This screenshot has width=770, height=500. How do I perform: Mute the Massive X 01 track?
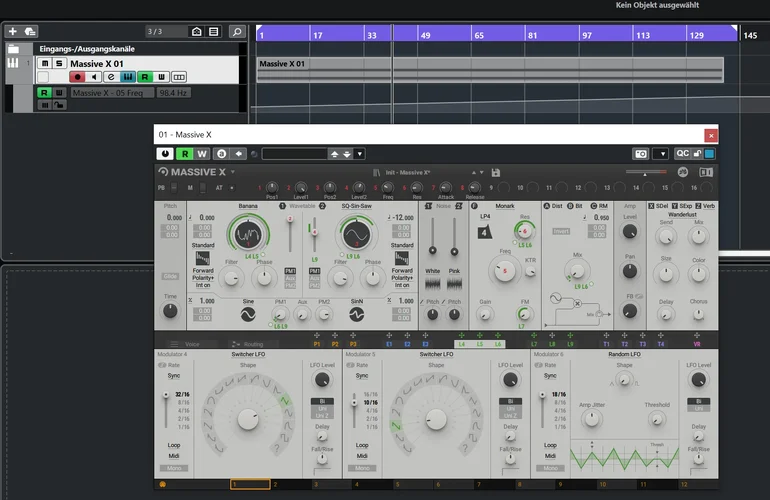(x=44, y=64)
